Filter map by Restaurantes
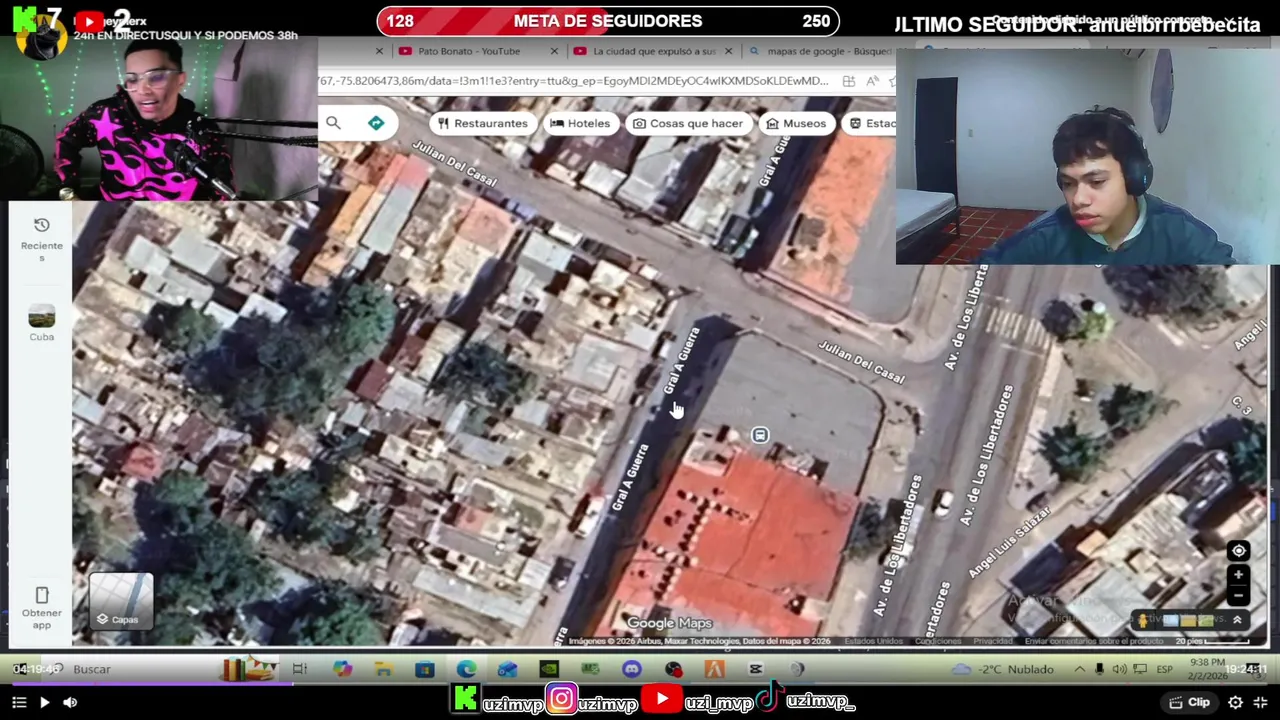This screenshot has height=720, width=1280. click(x=482, y=123)
